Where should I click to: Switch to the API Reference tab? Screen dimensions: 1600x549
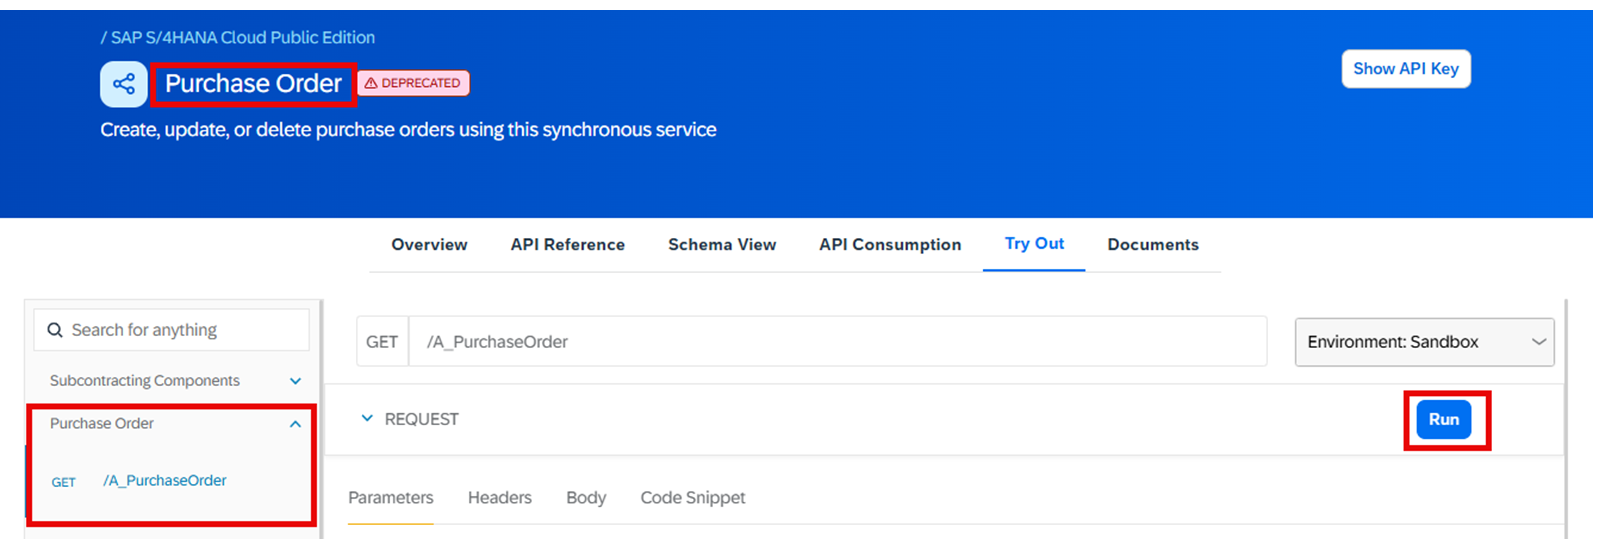coord(567,244)
